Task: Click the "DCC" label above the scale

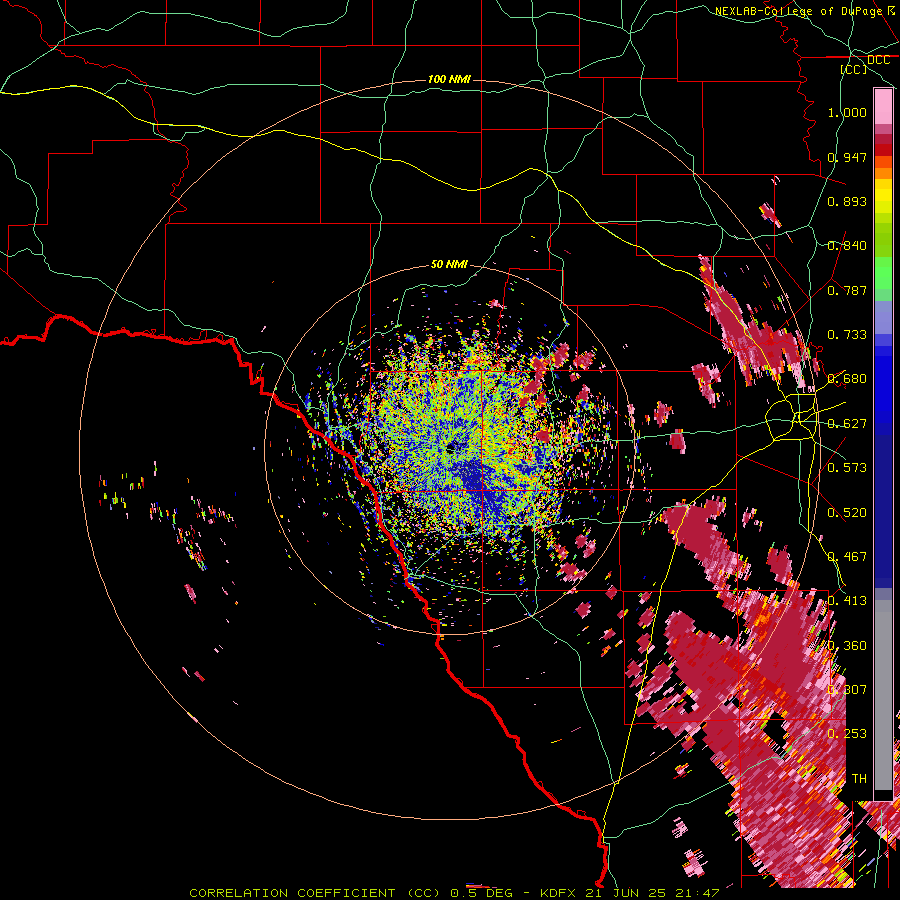Action: point(879,60)
